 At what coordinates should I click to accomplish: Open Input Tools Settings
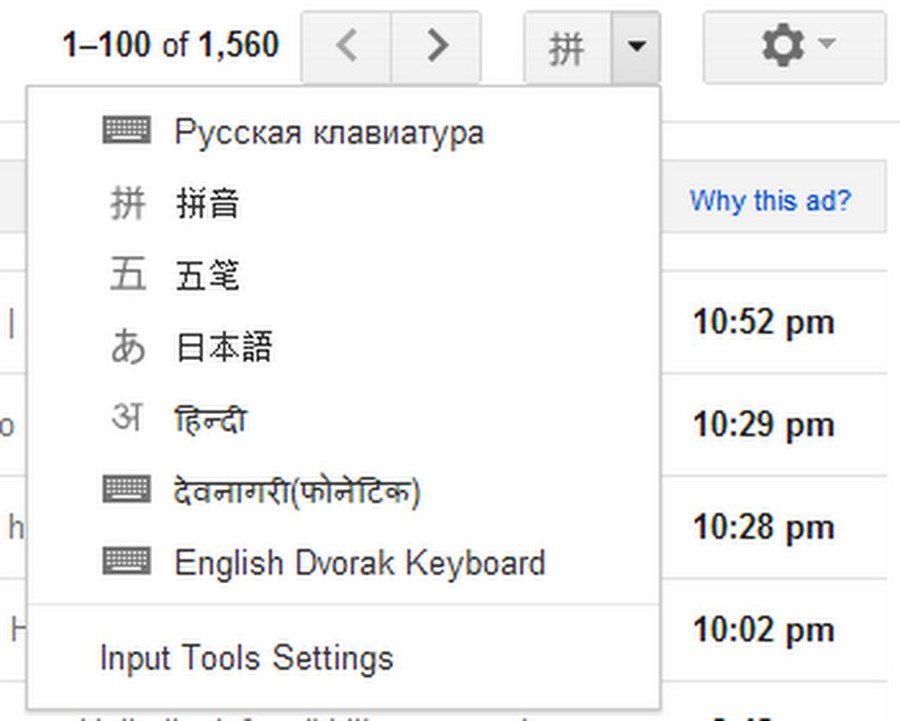[x=246, y=658]
